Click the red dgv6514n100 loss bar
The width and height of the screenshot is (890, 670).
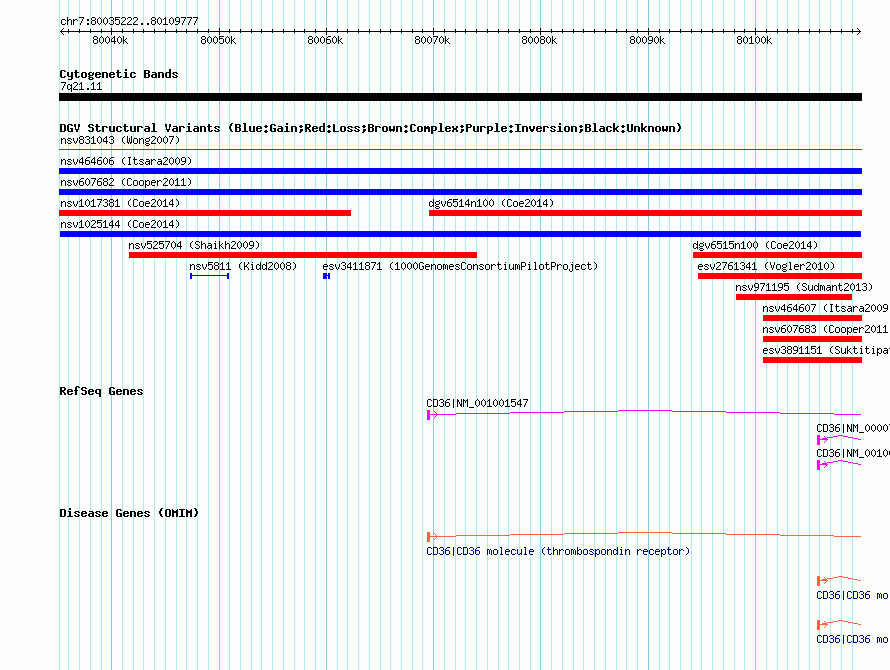tap(645, 213)
